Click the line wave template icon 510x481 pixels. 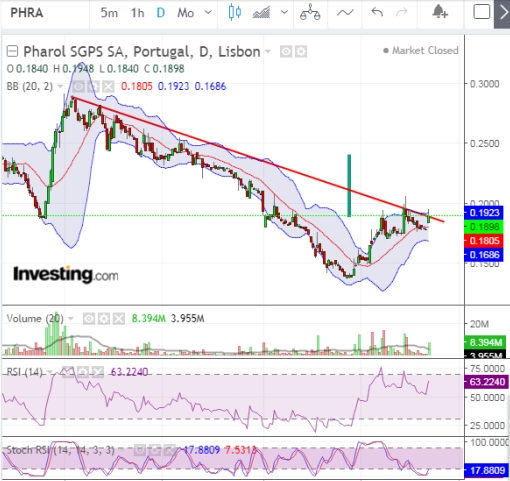pyautogui.click(x=345, y=13)
